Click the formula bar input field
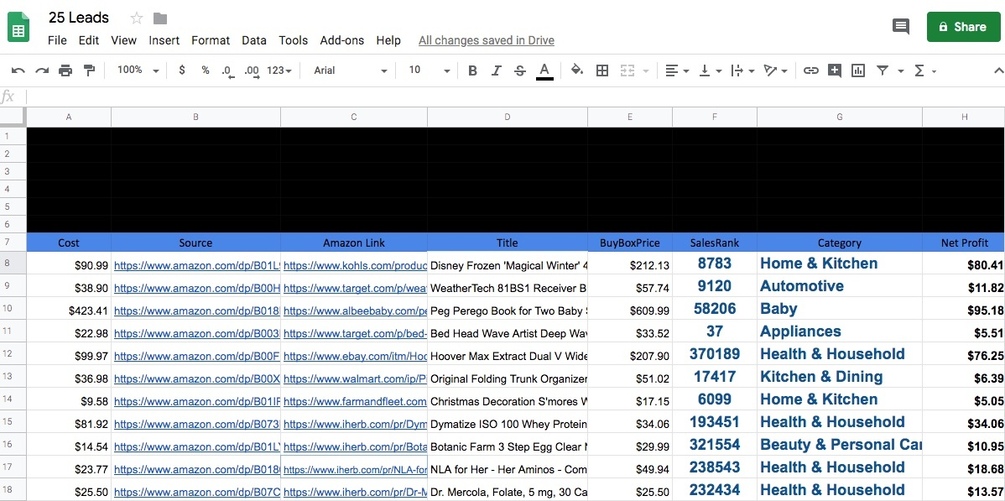This screenshot has height=501, width=1005. coord(515,97)
